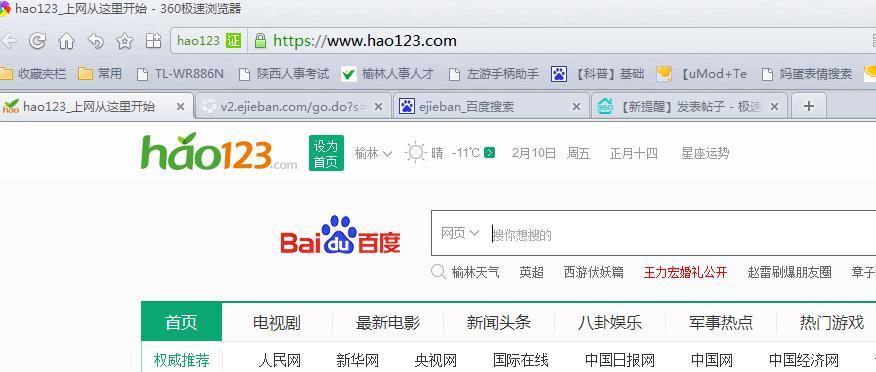Screen dimensions: 876x372
Task: Open the grid apps icon in toolbar
Action: click(x=153, y=41)
